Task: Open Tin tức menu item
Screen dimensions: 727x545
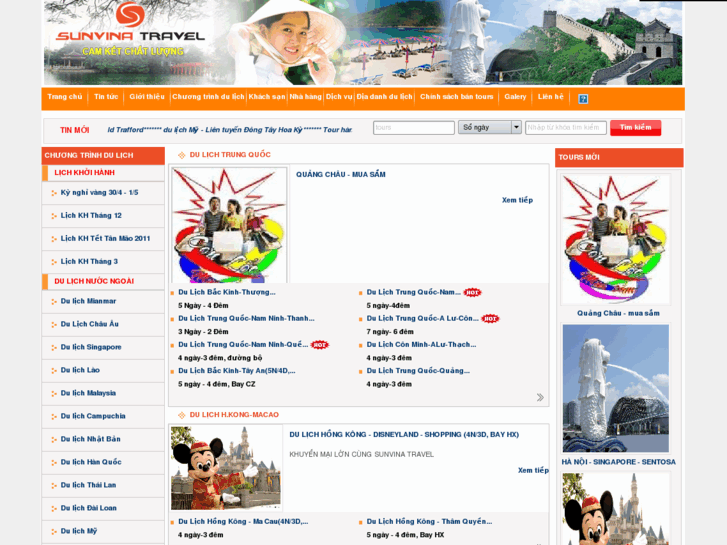Action: coord(106,97)
